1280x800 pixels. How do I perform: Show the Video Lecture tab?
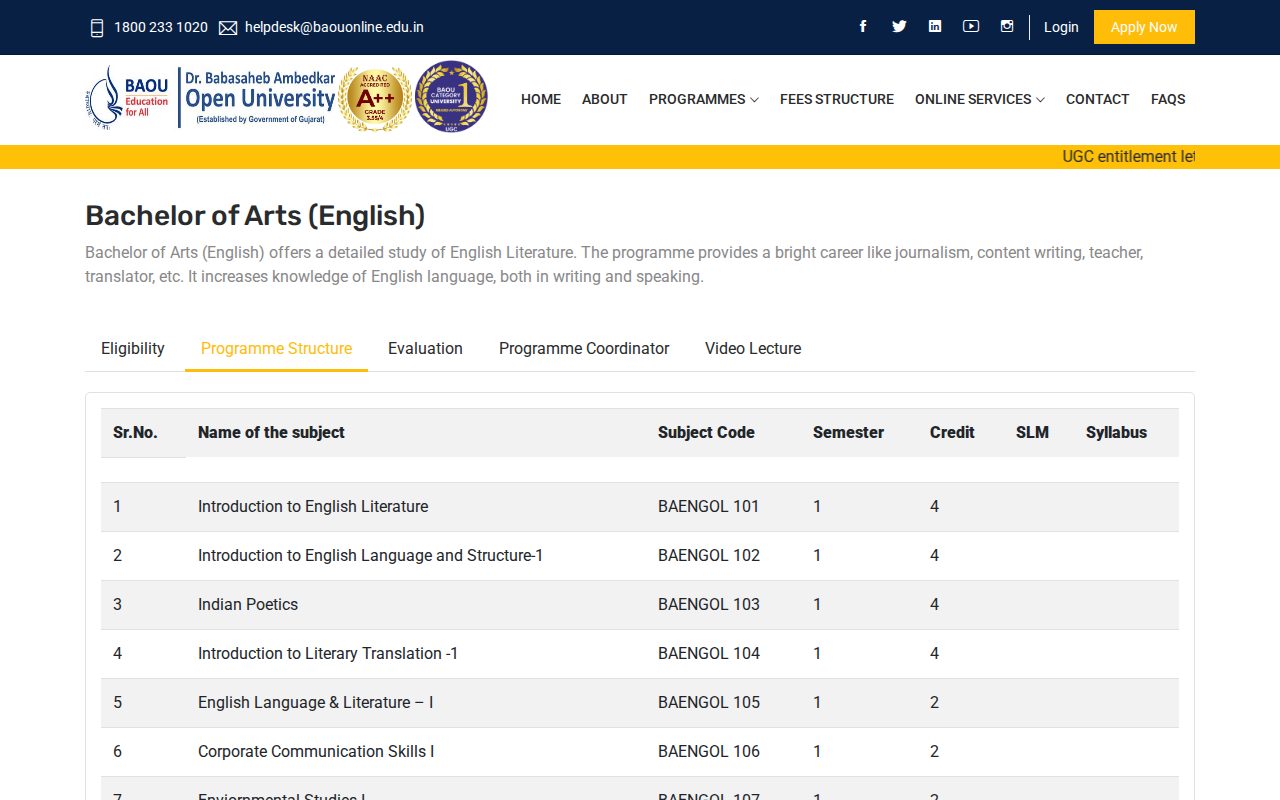tap(753, 348)
